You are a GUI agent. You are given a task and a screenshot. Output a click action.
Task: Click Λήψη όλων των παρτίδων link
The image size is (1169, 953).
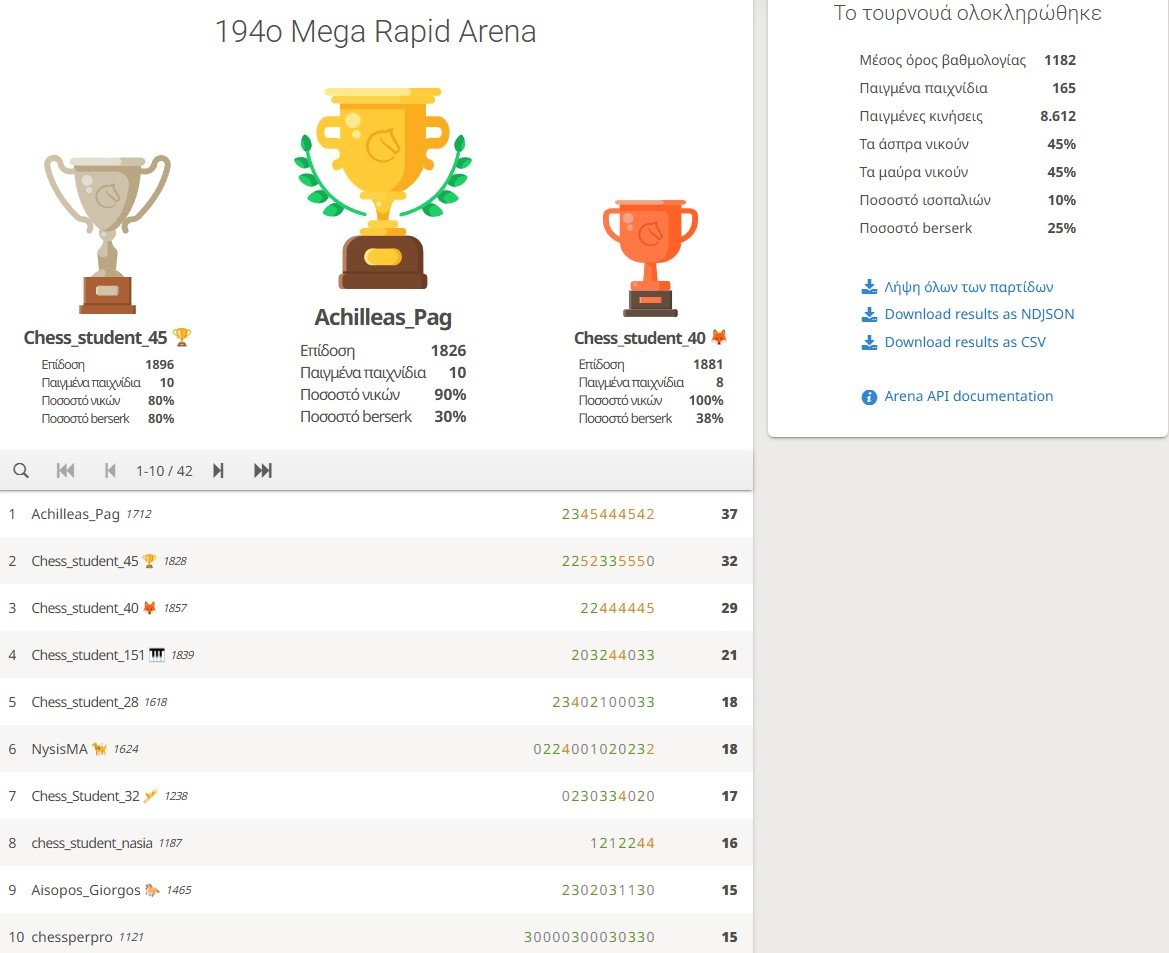(x=968, y=287)
